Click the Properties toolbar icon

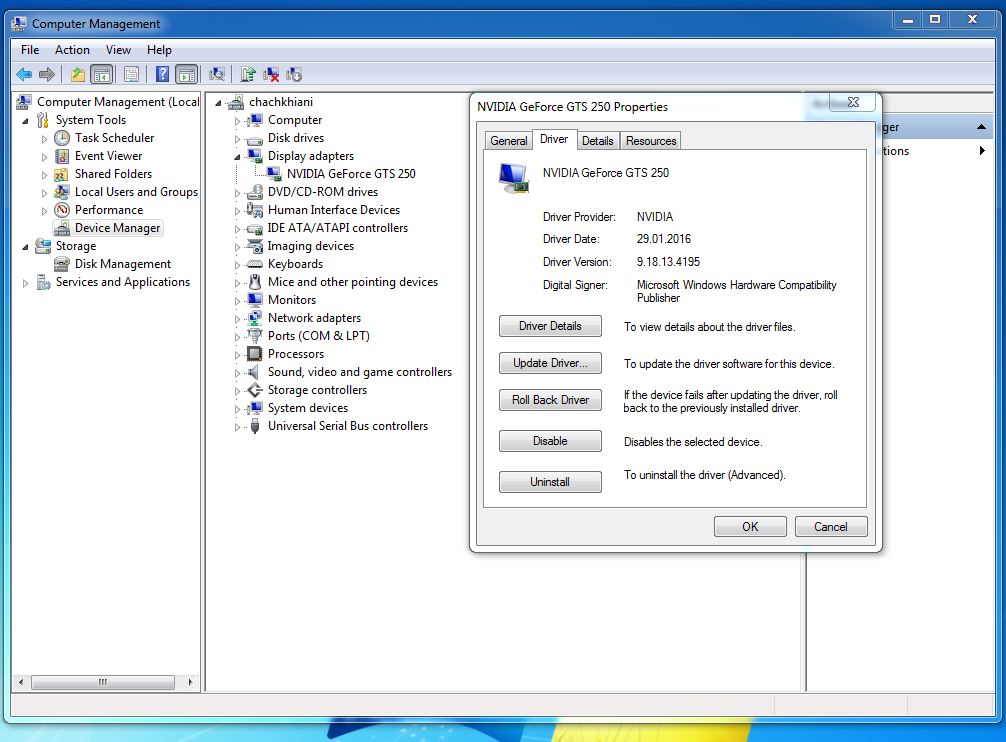click(x=131, y=74)
